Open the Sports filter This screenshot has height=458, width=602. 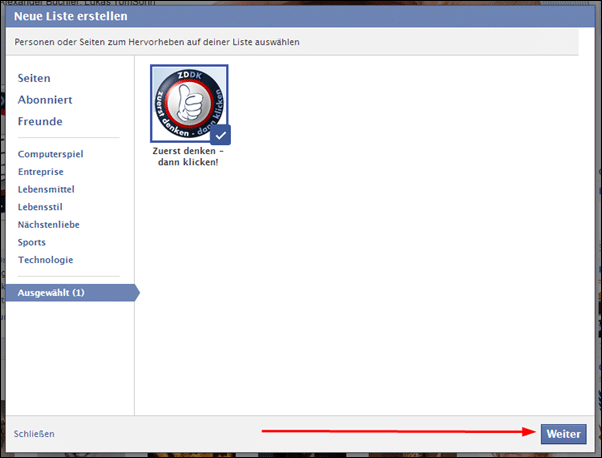click(31, 242)
